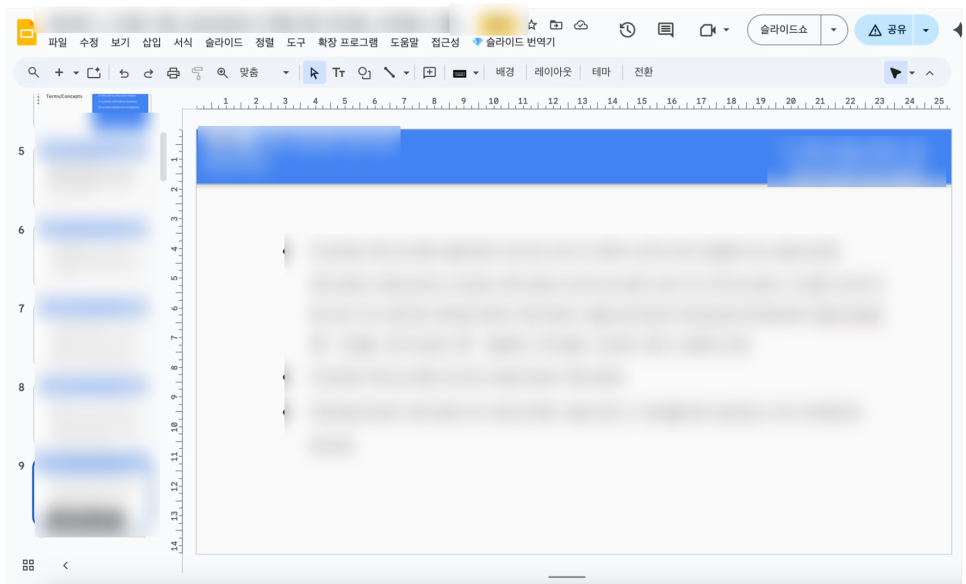Image resolution: width=966 pixels, height=584 pixels.
Task: Star this presentation
Action: [x=532, y=25]
